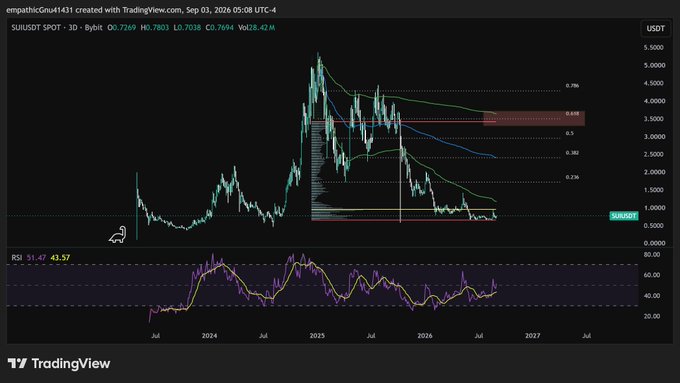The width and height of the screenshot is (680, 383).
Task: Click the 80.00 RSI axis value
Action: [x=652, y=255]
